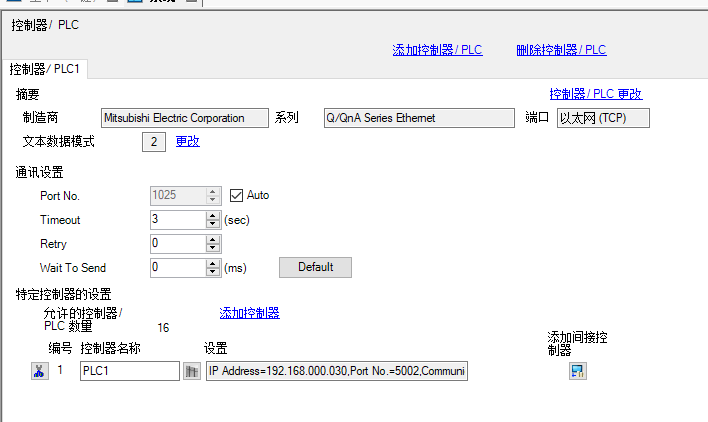Increase the Timeout value with up arrow

point(212,215)
